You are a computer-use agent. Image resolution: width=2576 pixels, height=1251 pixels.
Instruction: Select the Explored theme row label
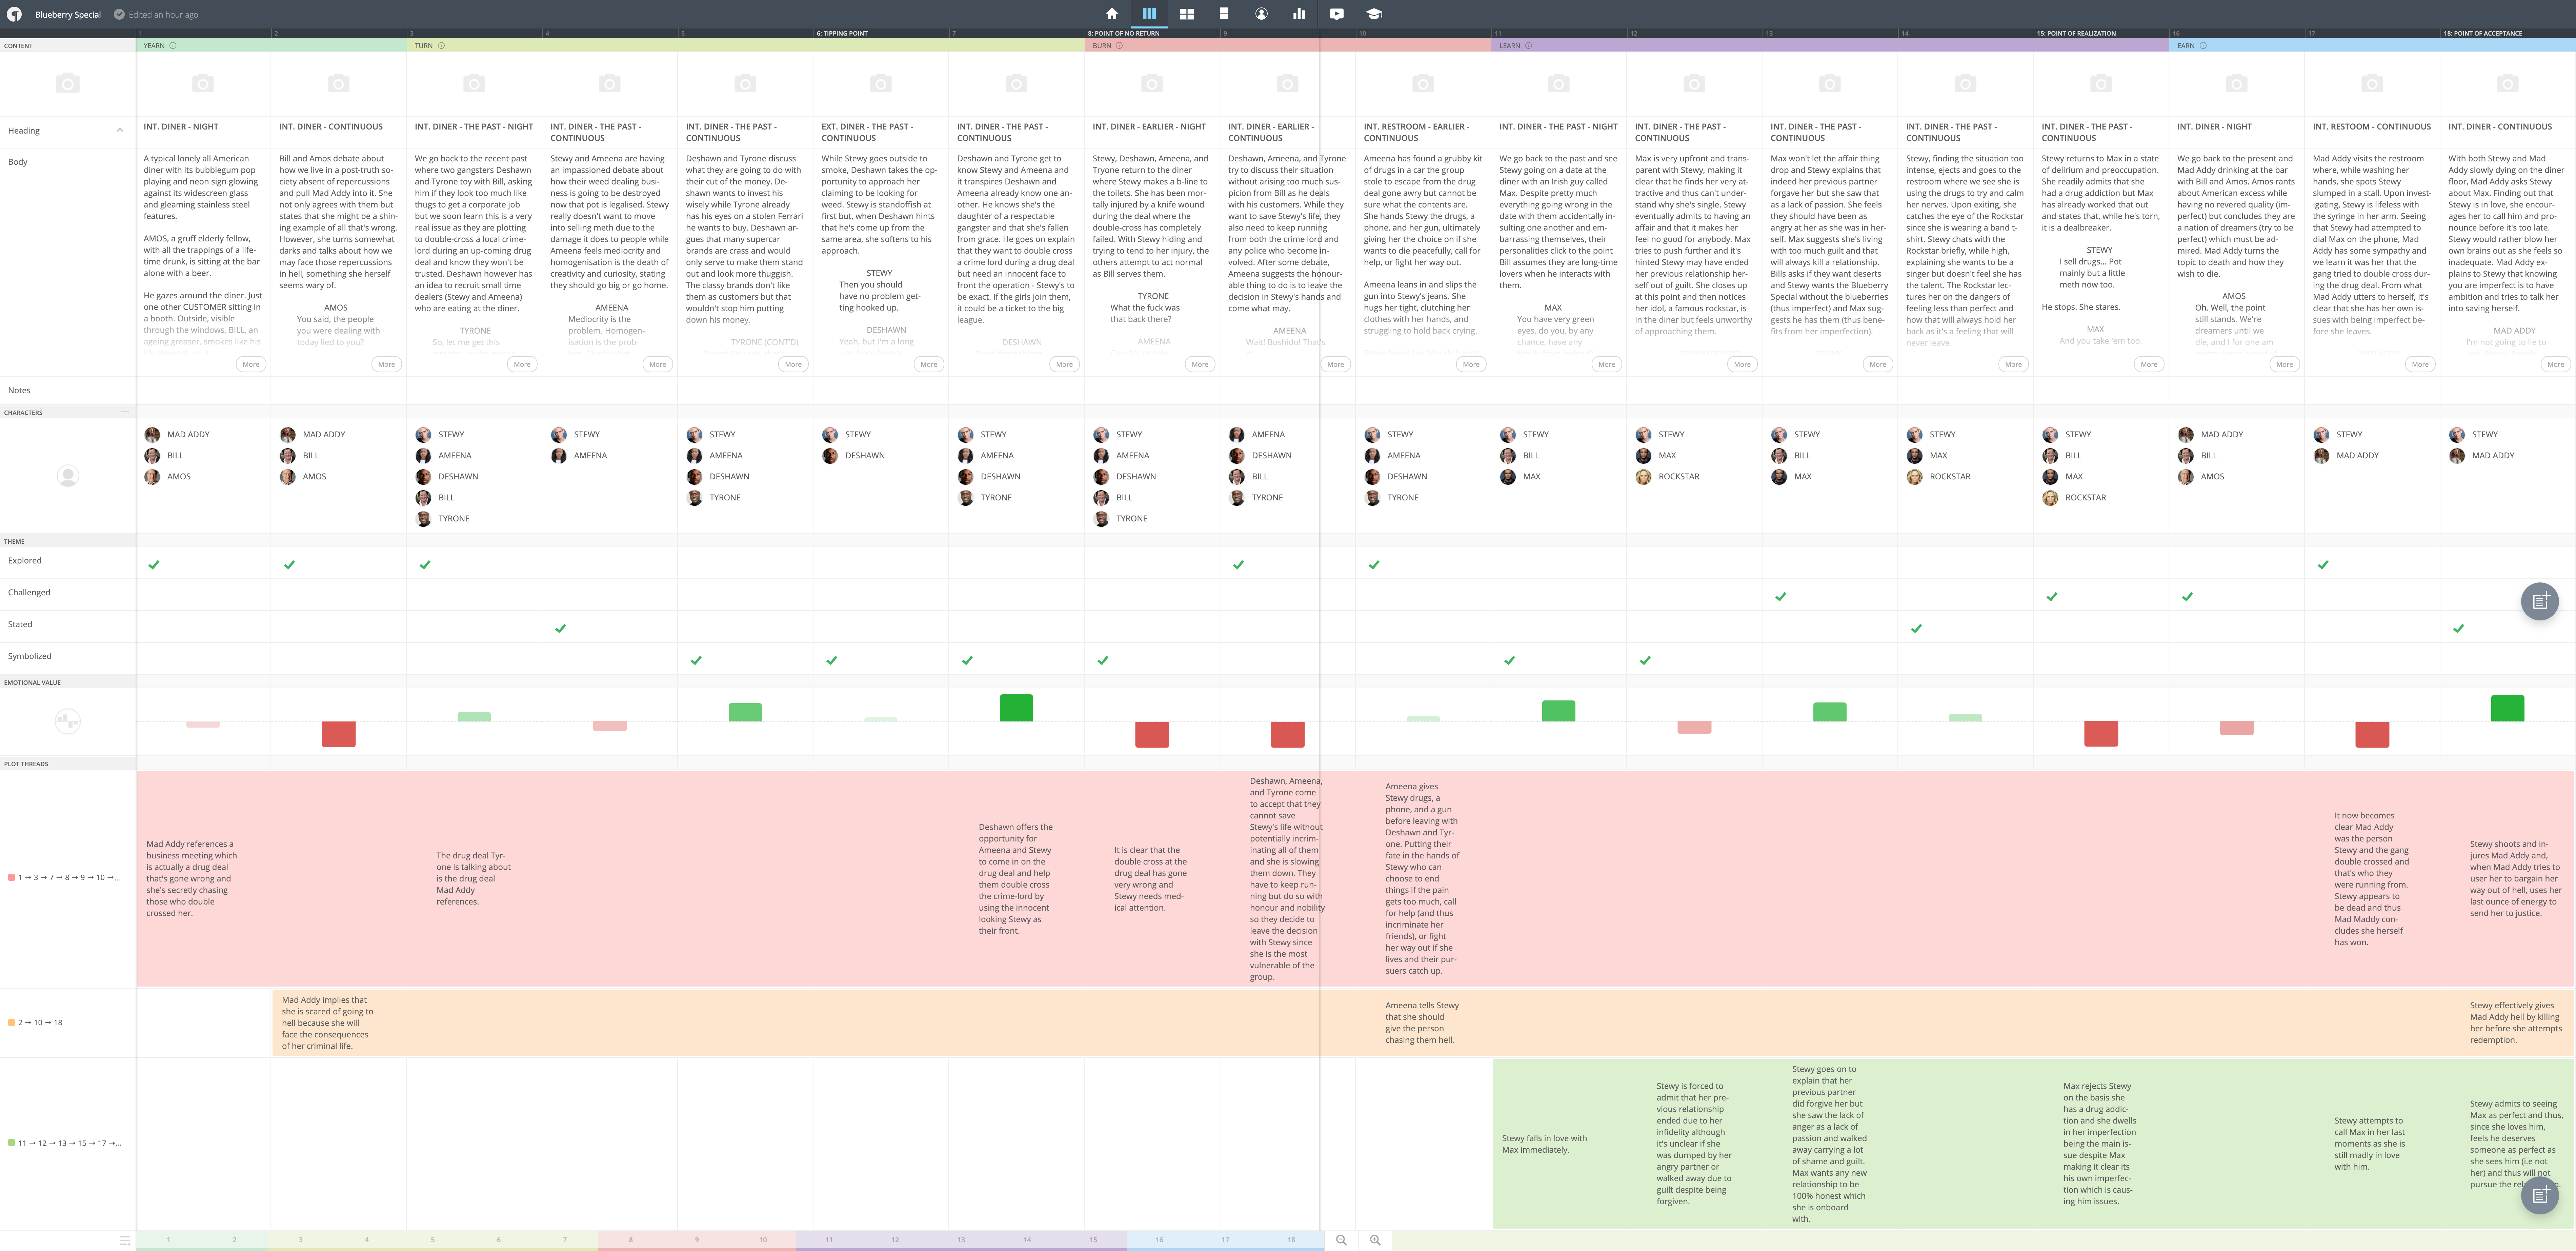[25, 561]
